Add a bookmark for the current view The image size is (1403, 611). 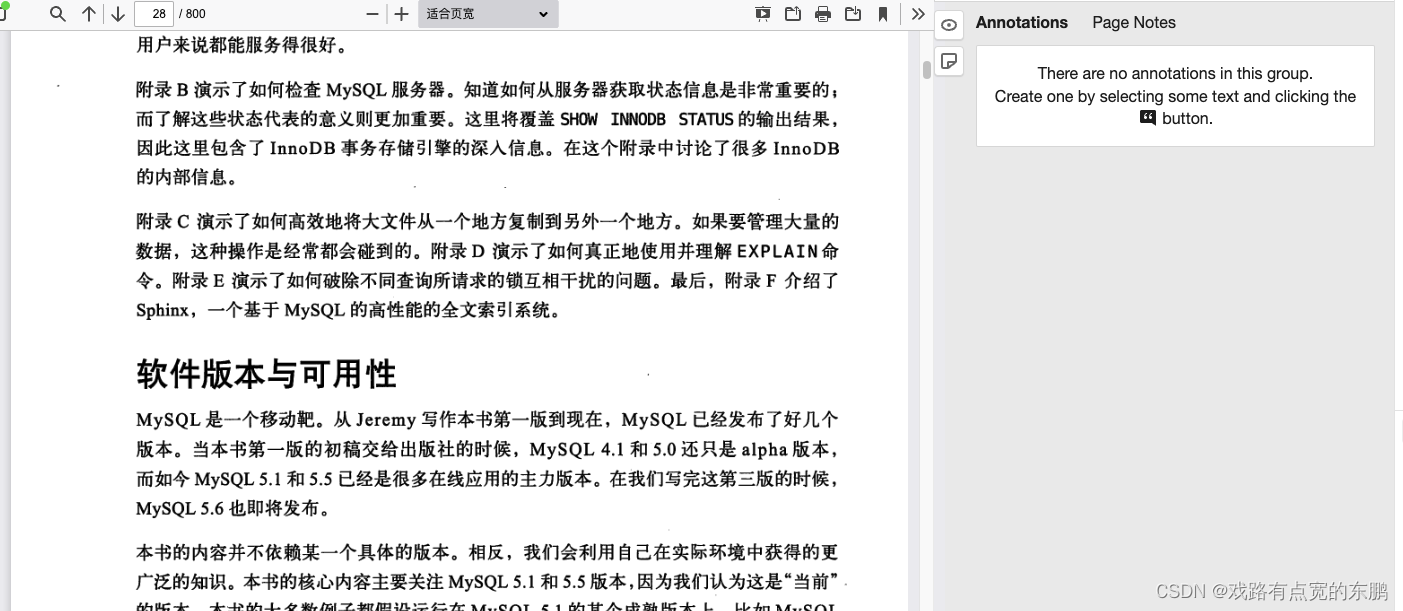click(885, 13)
